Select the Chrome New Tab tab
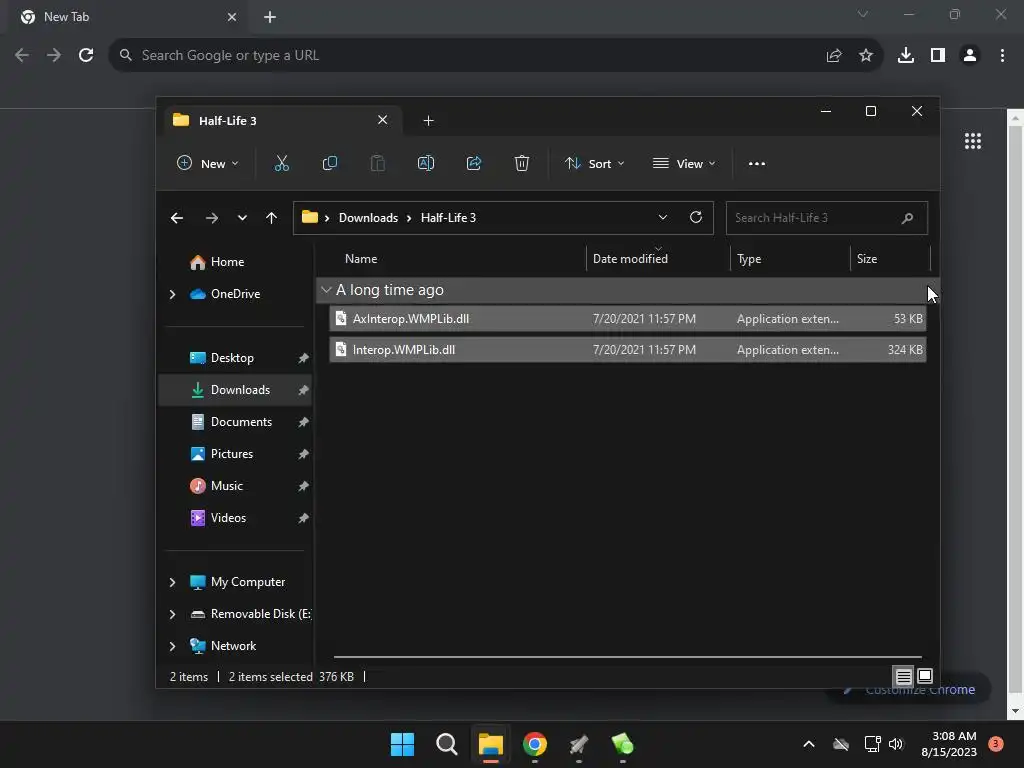 128,17
